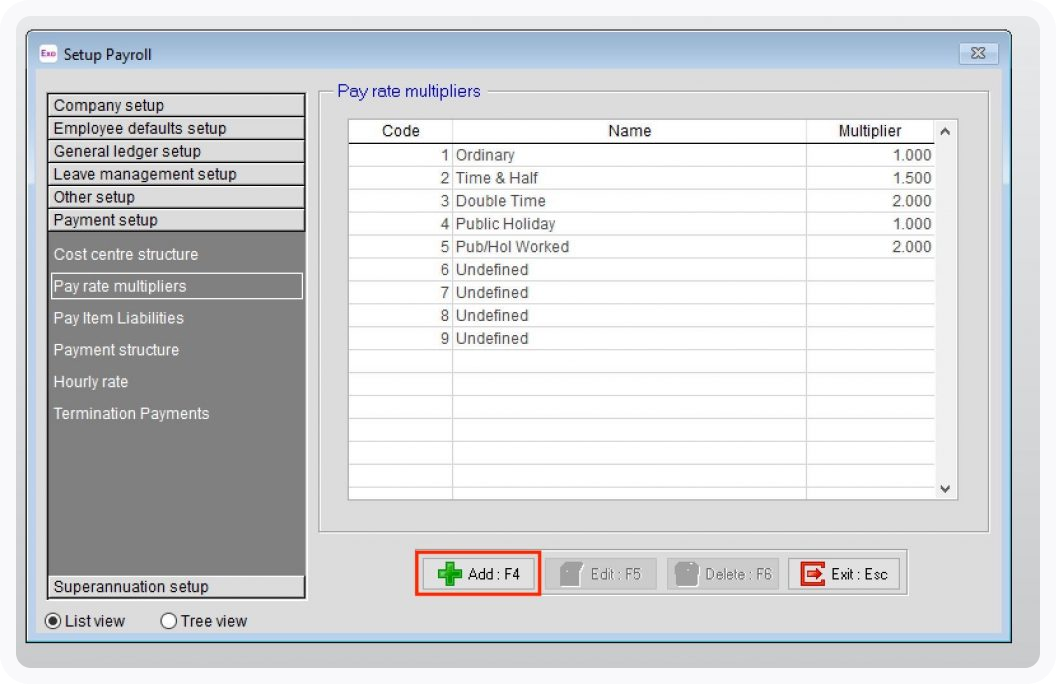Viewport: 1056px width, 684px height.
Task: Click the red Exit arrow icon
Action: pos(814,574)
